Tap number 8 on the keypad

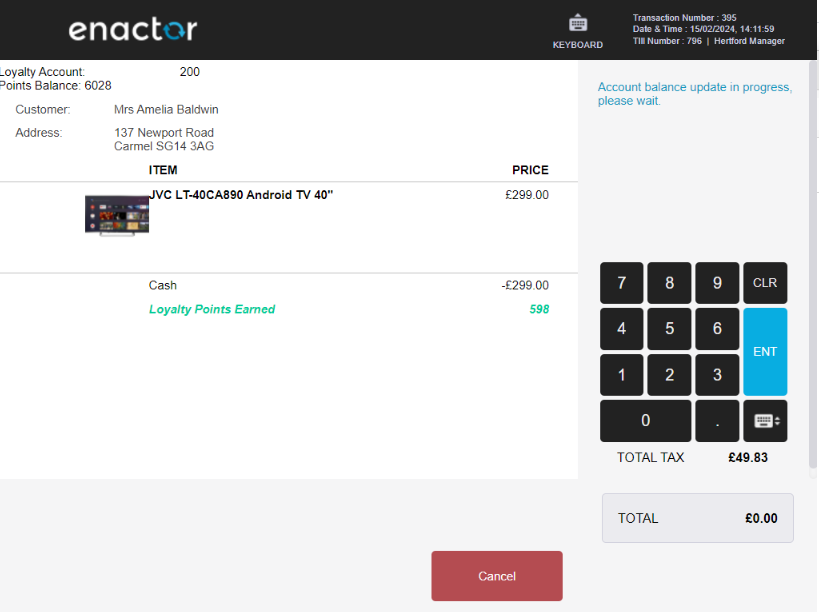pos(670,283)
